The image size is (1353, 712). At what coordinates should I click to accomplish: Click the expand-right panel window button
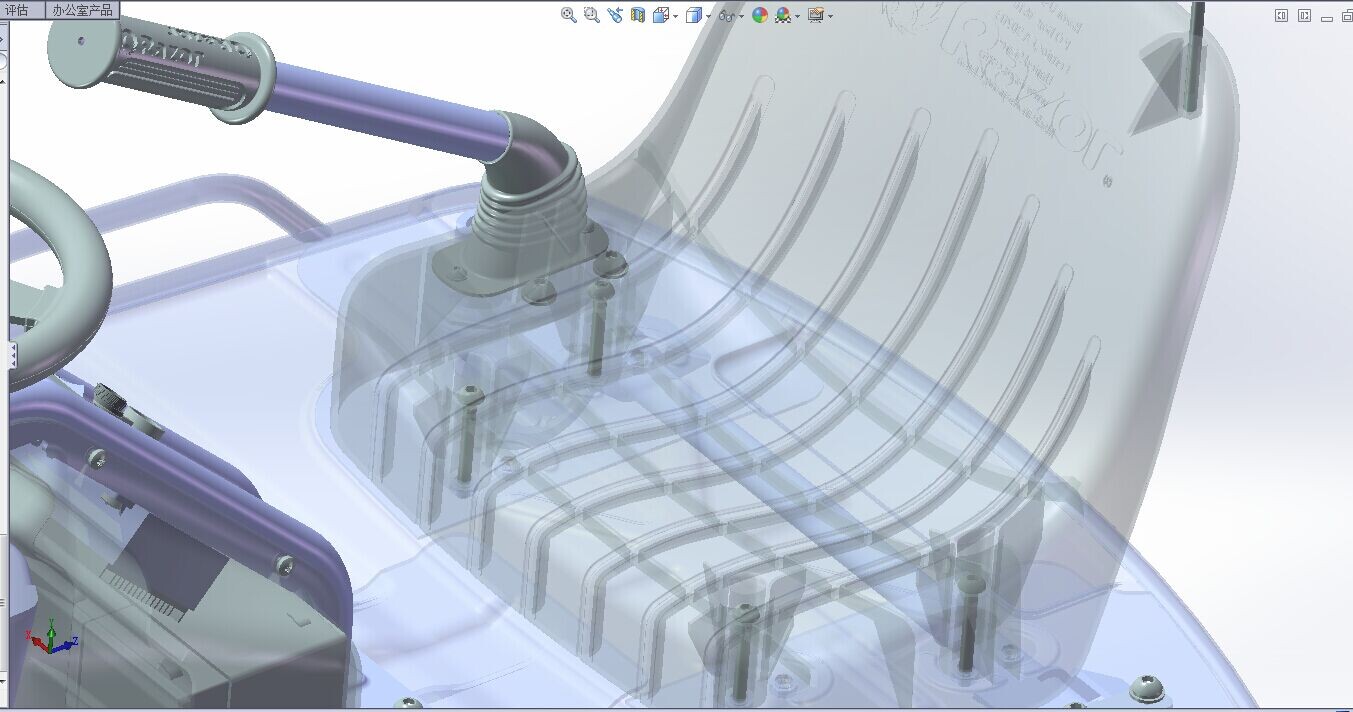[x=1304, y=15]
